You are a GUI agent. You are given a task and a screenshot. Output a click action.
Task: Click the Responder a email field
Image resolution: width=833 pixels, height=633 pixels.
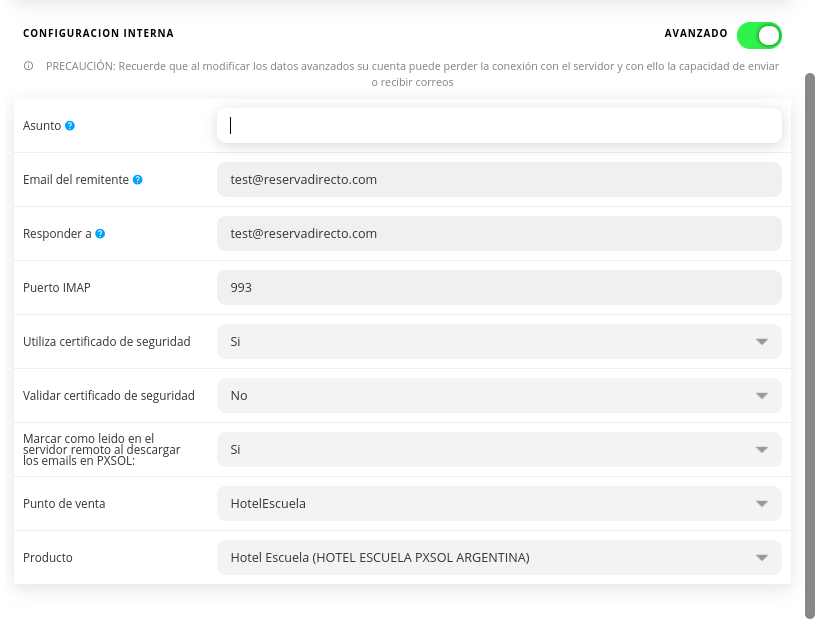coord(498,234)
